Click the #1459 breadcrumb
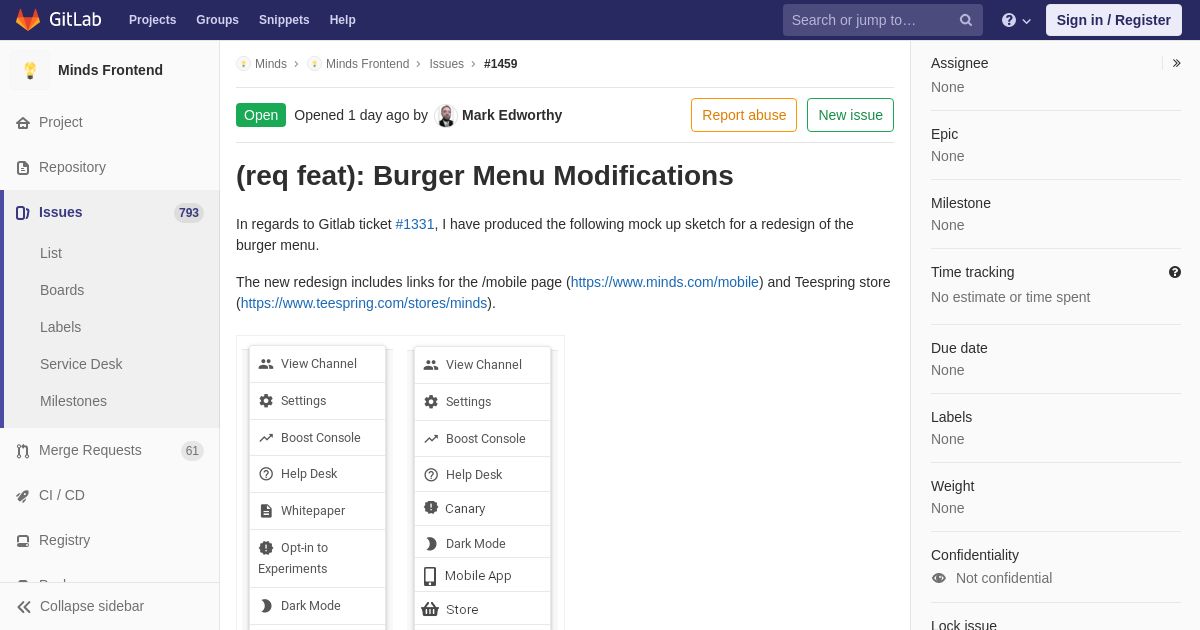The image size is (1200, 630). coord(501,64)
